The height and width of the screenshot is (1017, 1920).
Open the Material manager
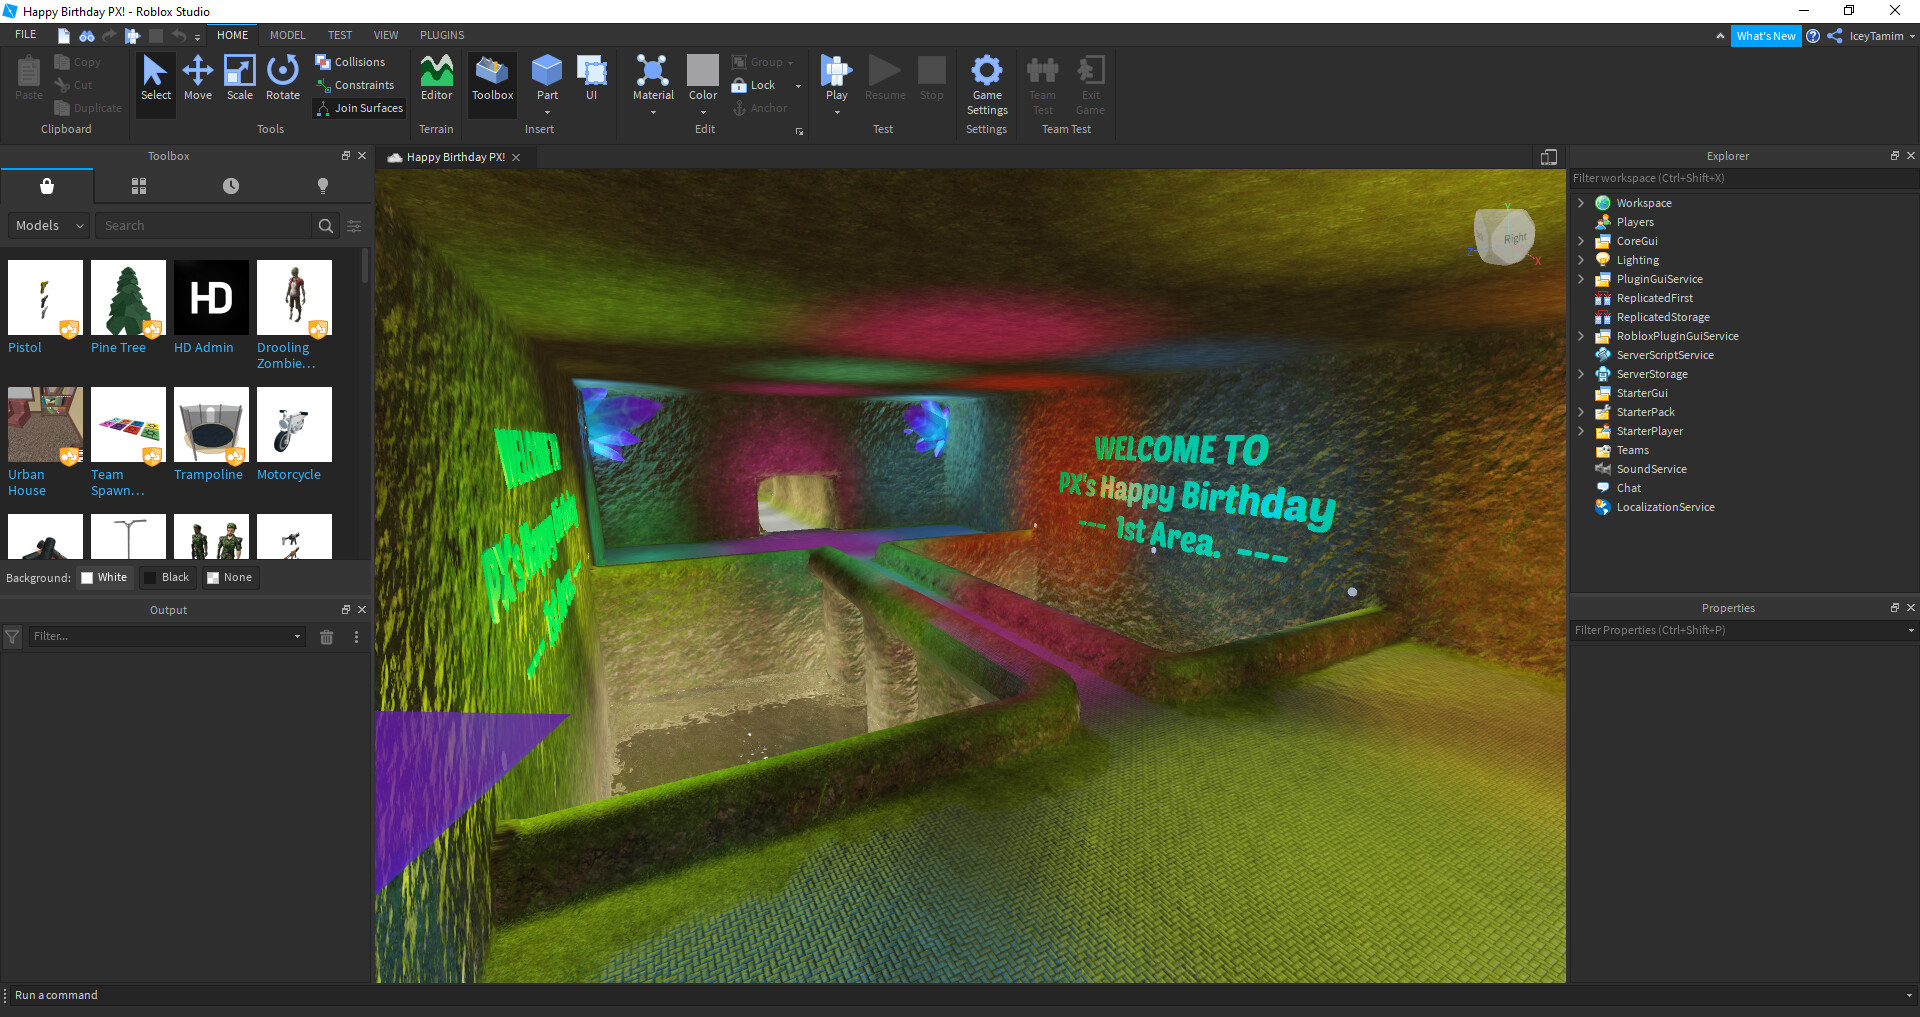(x=653, y=80)
